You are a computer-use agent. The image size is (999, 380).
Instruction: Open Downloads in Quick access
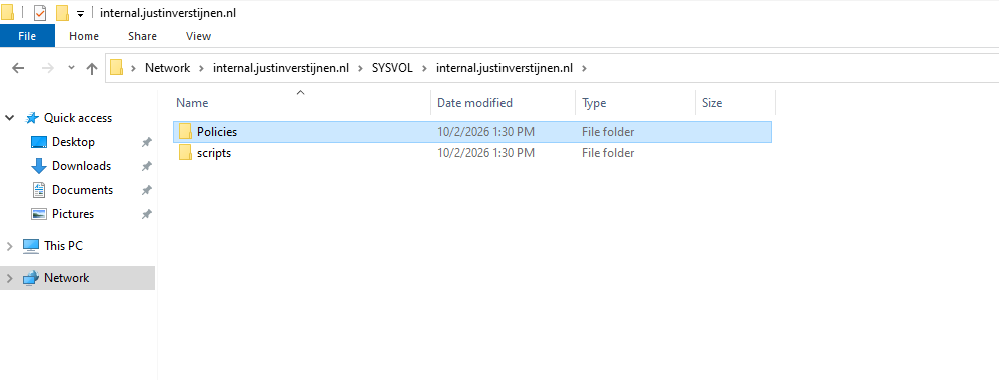tap(82, 166)
